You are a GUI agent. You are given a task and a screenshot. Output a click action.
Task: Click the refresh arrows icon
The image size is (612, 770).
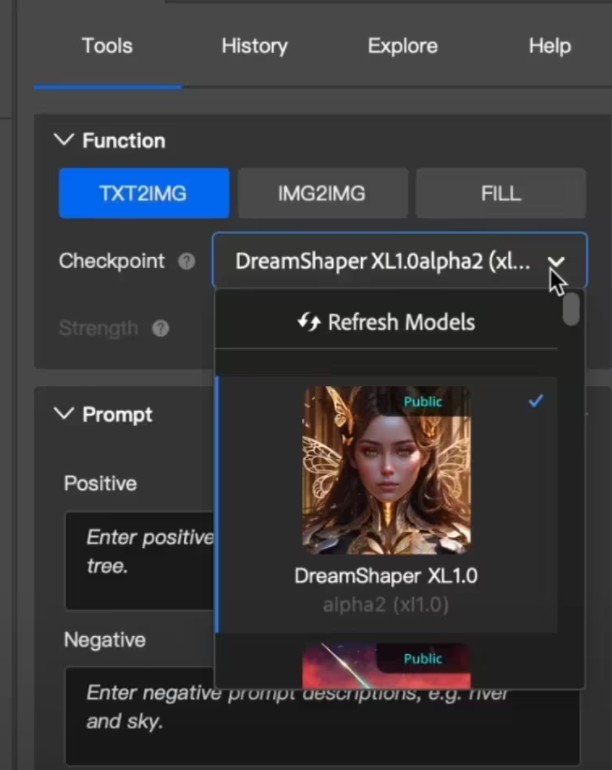[x=309, y=322]
